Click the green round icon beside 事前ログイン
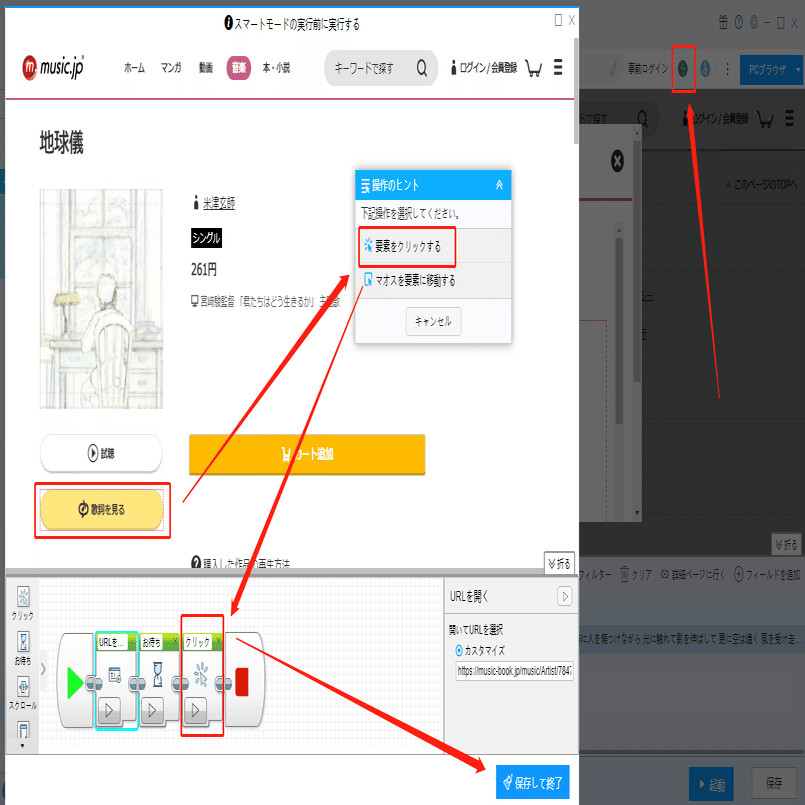Image resolution: width=805 pixels, height=805 pixels. (x=683, y=68)
